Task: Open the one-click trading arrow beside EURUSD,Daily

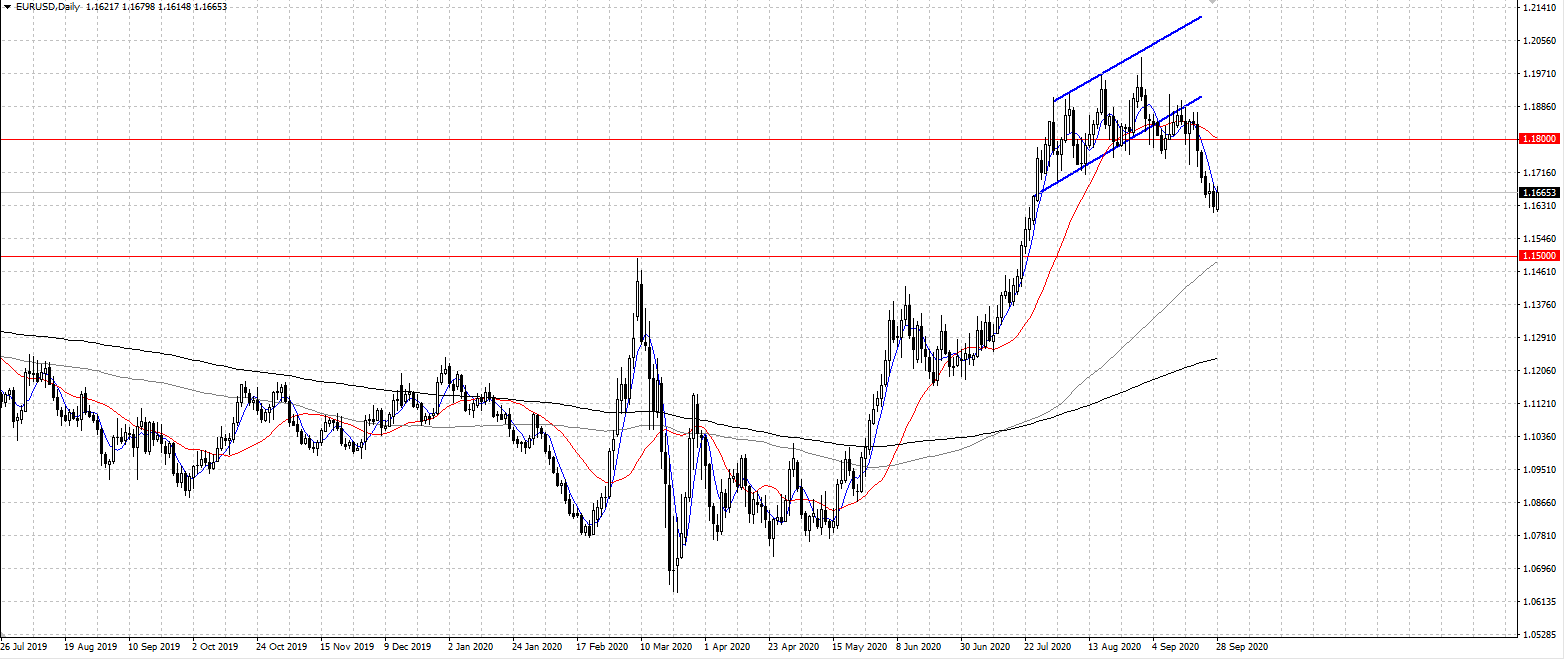Action: [x=6, y=7]
